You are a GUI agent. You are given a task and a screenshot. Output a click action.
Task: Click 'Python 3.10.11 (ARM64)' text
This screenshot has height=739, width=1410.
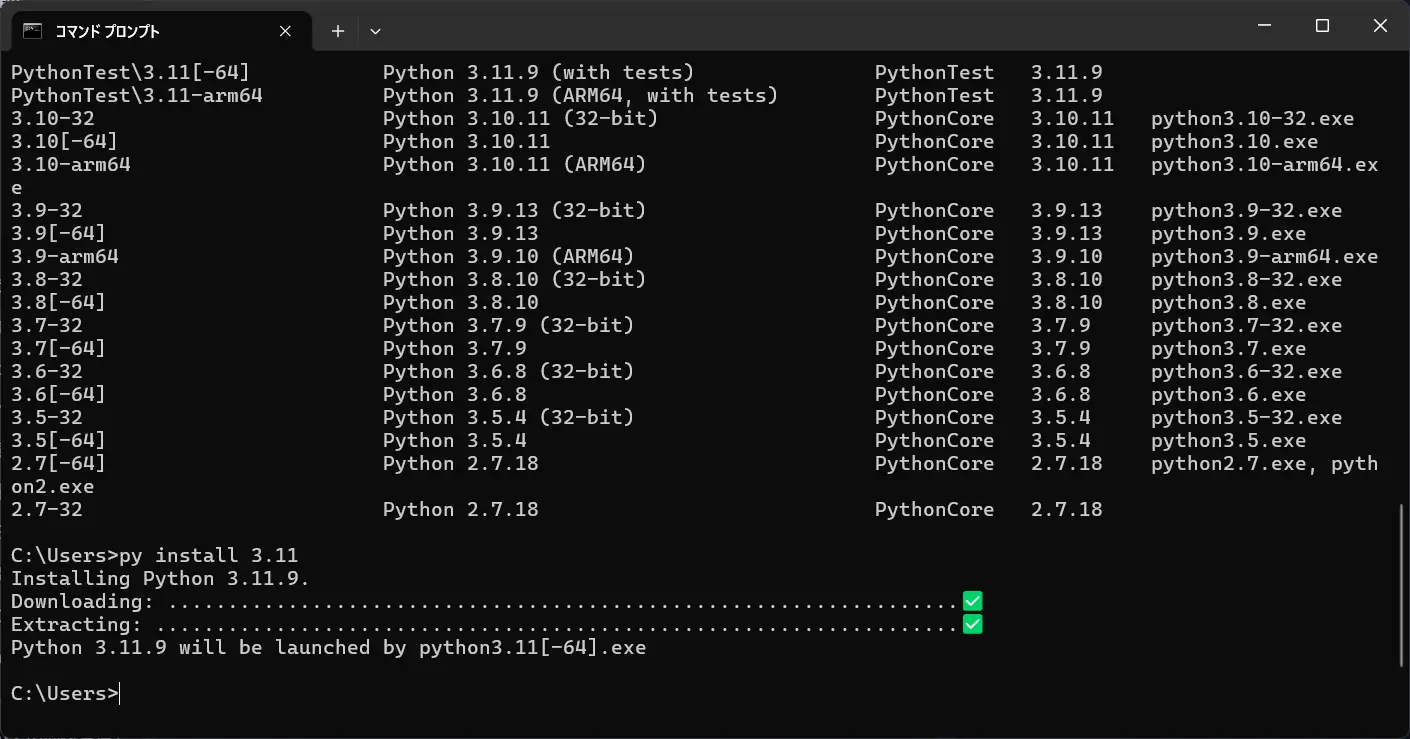514,164
